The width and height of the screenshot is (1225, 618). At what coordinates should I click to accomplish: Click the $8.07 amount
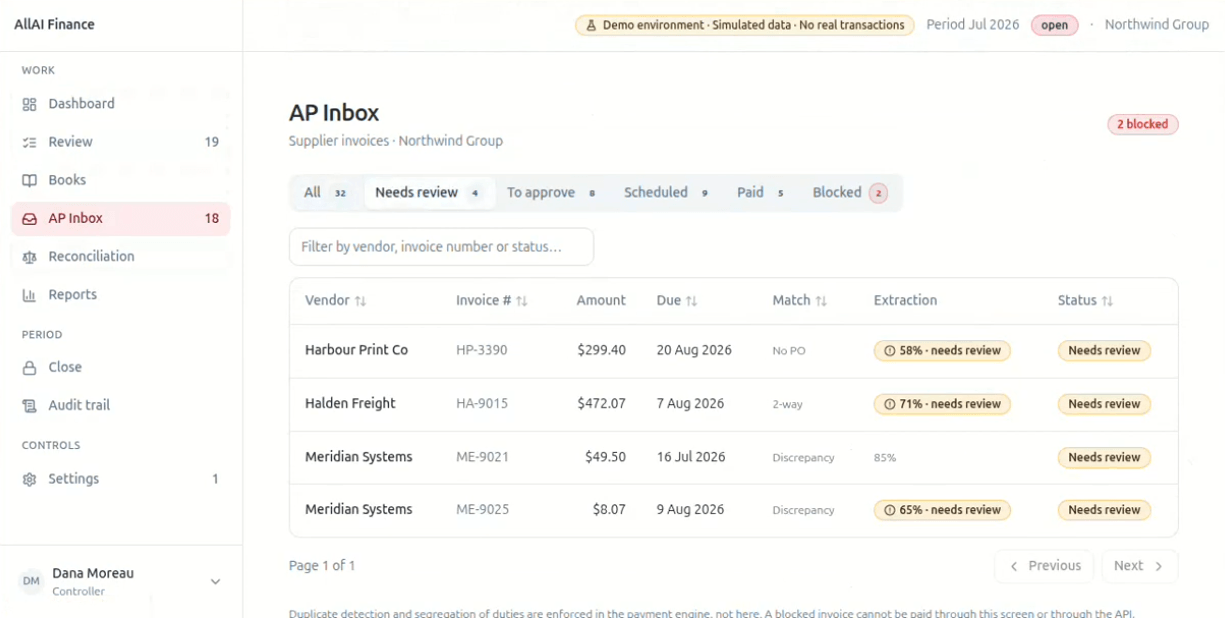(x=609, y=510)
